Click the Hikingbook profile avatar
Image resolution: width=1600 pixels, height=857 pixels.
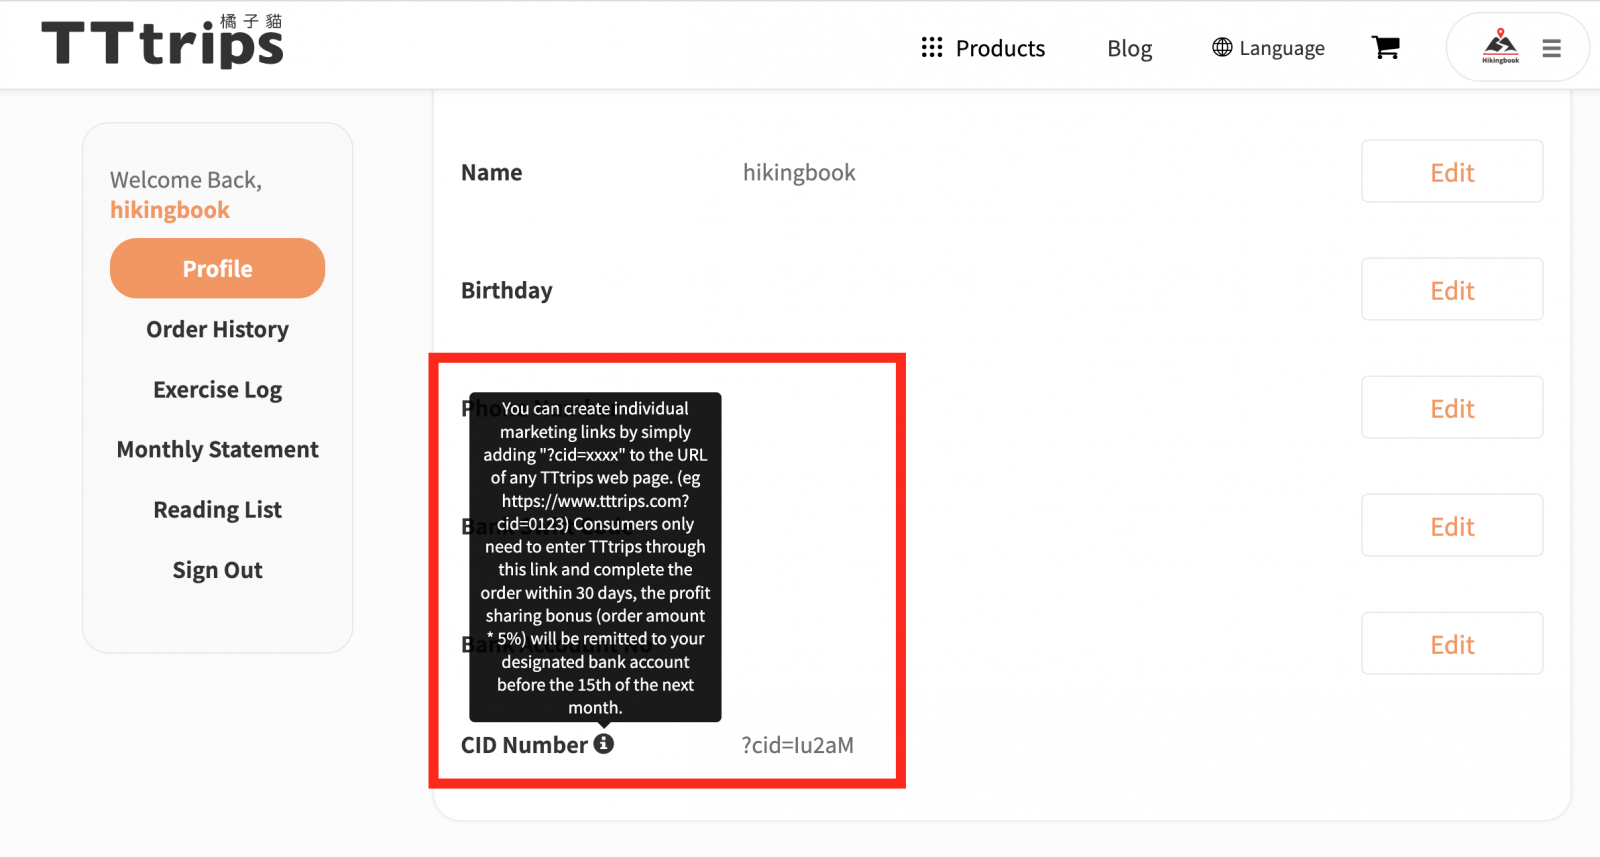pyautogui.click(x=1500, y=46)
